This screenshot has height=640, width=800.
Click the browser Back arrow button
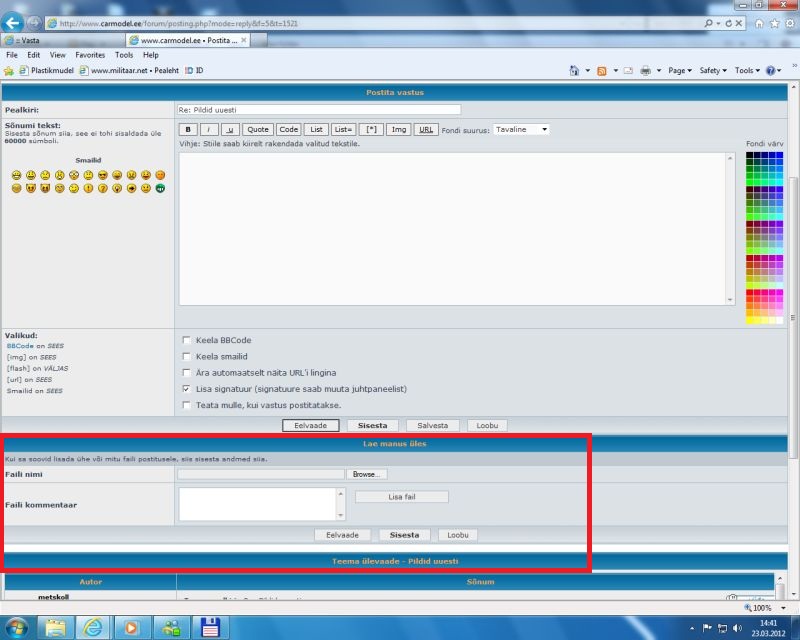click(14, 22)
